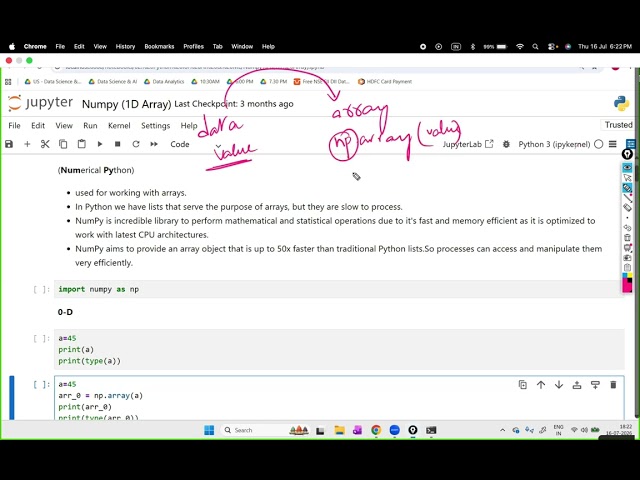
Task: Insert a cell below the active cell
Action: point(595,384)
